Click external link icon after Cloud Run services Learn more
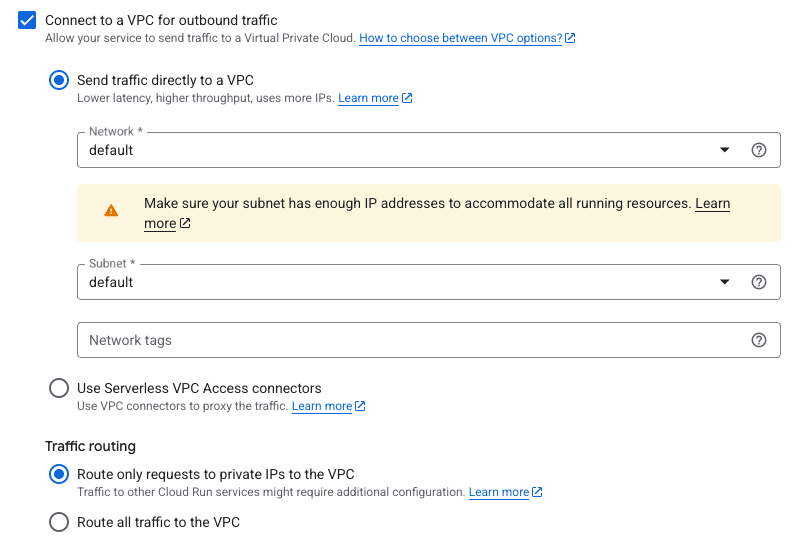This screenshot has height=547, width=808. pos(537,492)
